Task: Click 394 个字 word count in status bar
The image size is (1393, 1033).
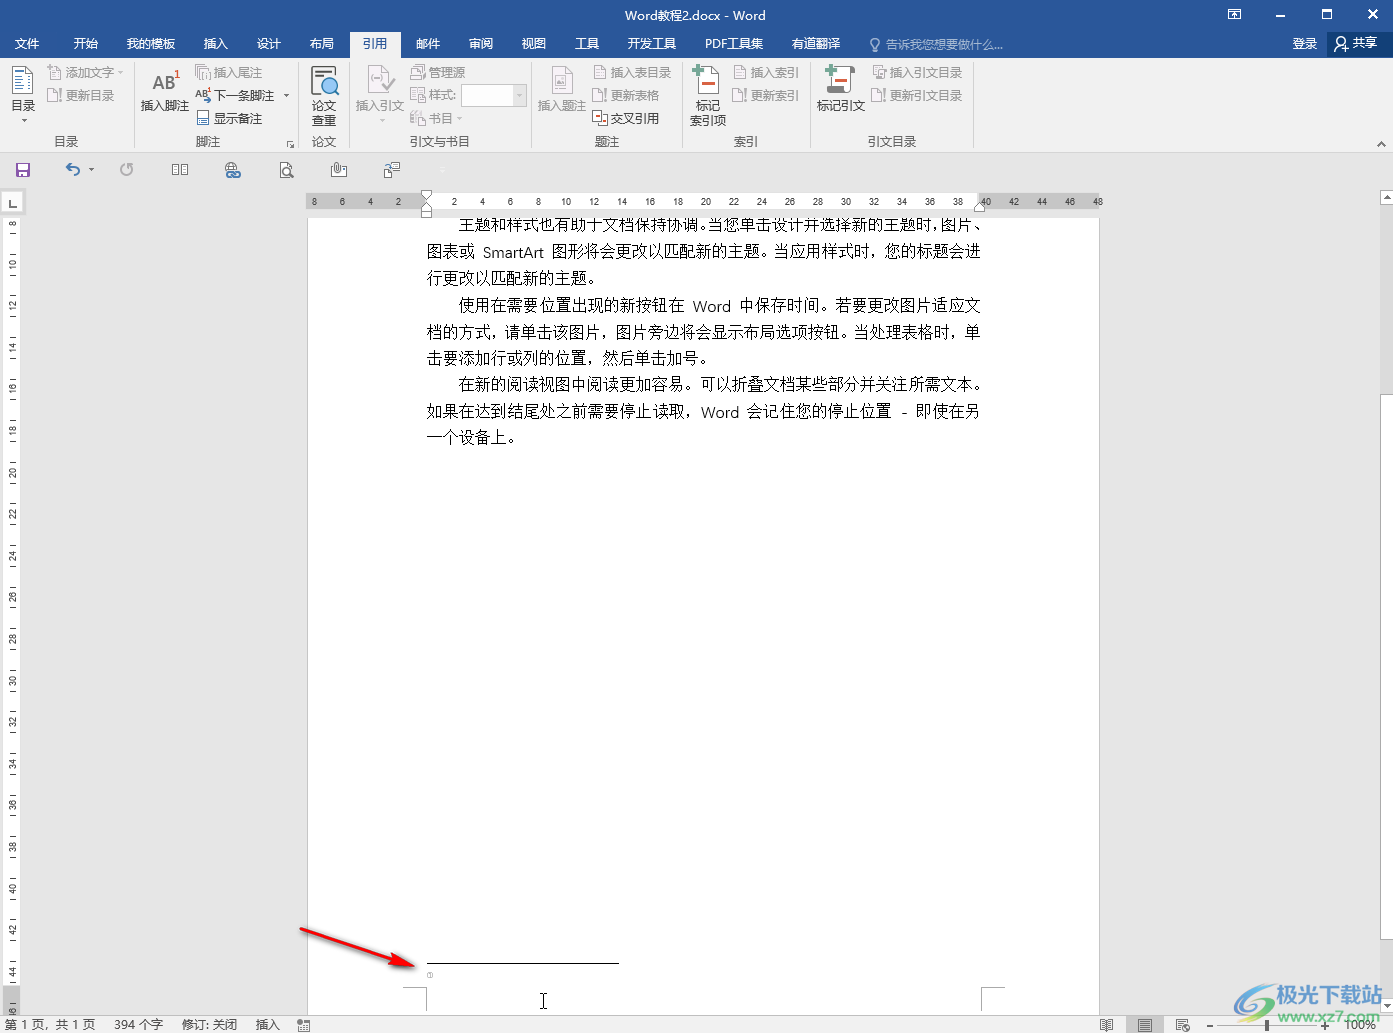Action: [x=138, y=1025]
